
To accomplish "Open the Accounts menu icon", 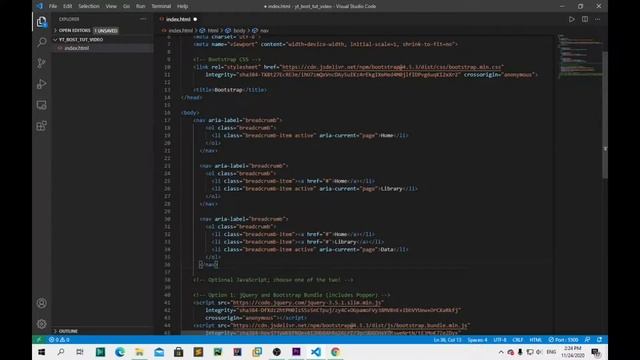I will [42, 303].
